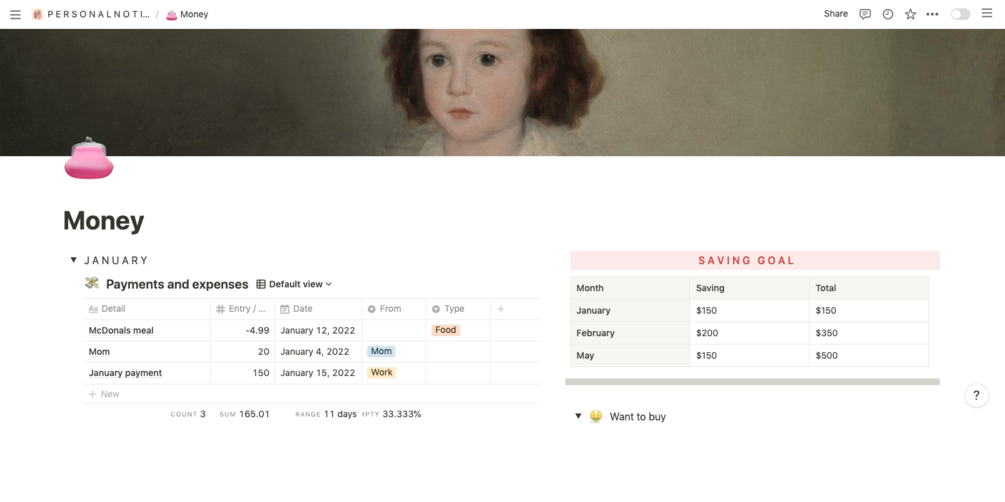Open Payments and expenses database title
The width and height of the screenshot is (1005, 502).
(x=177, y=284)
